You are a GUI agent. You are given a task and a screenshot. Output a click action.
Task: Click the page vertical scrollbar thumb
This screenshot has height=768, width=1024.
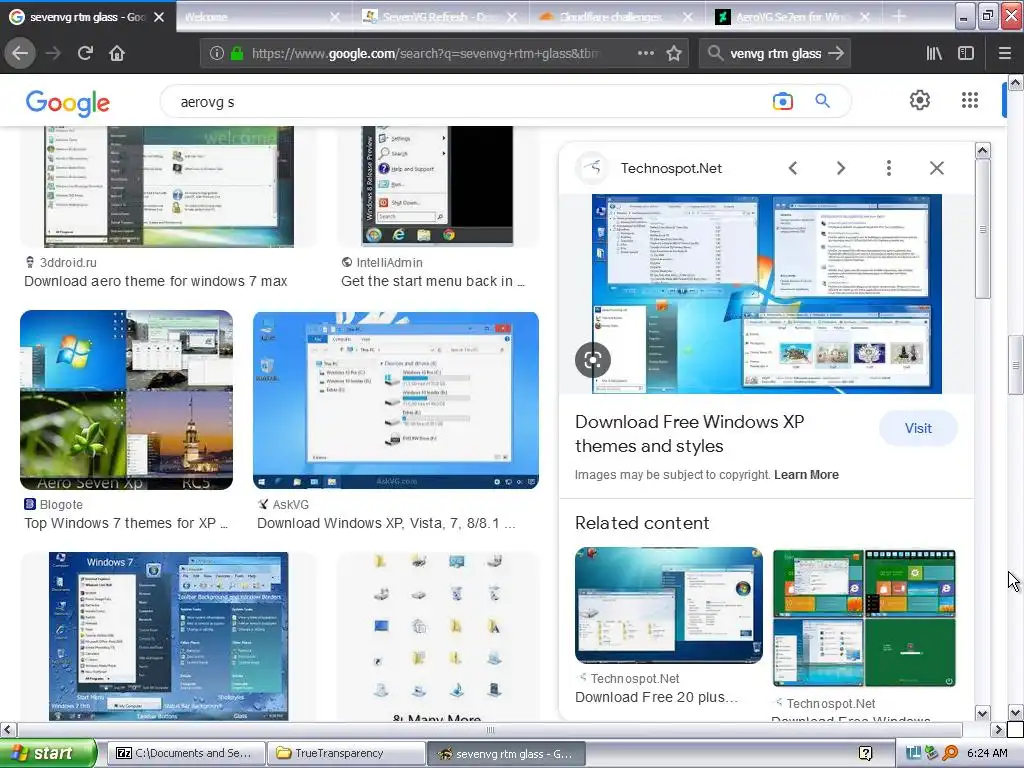tap(1016, 364)
